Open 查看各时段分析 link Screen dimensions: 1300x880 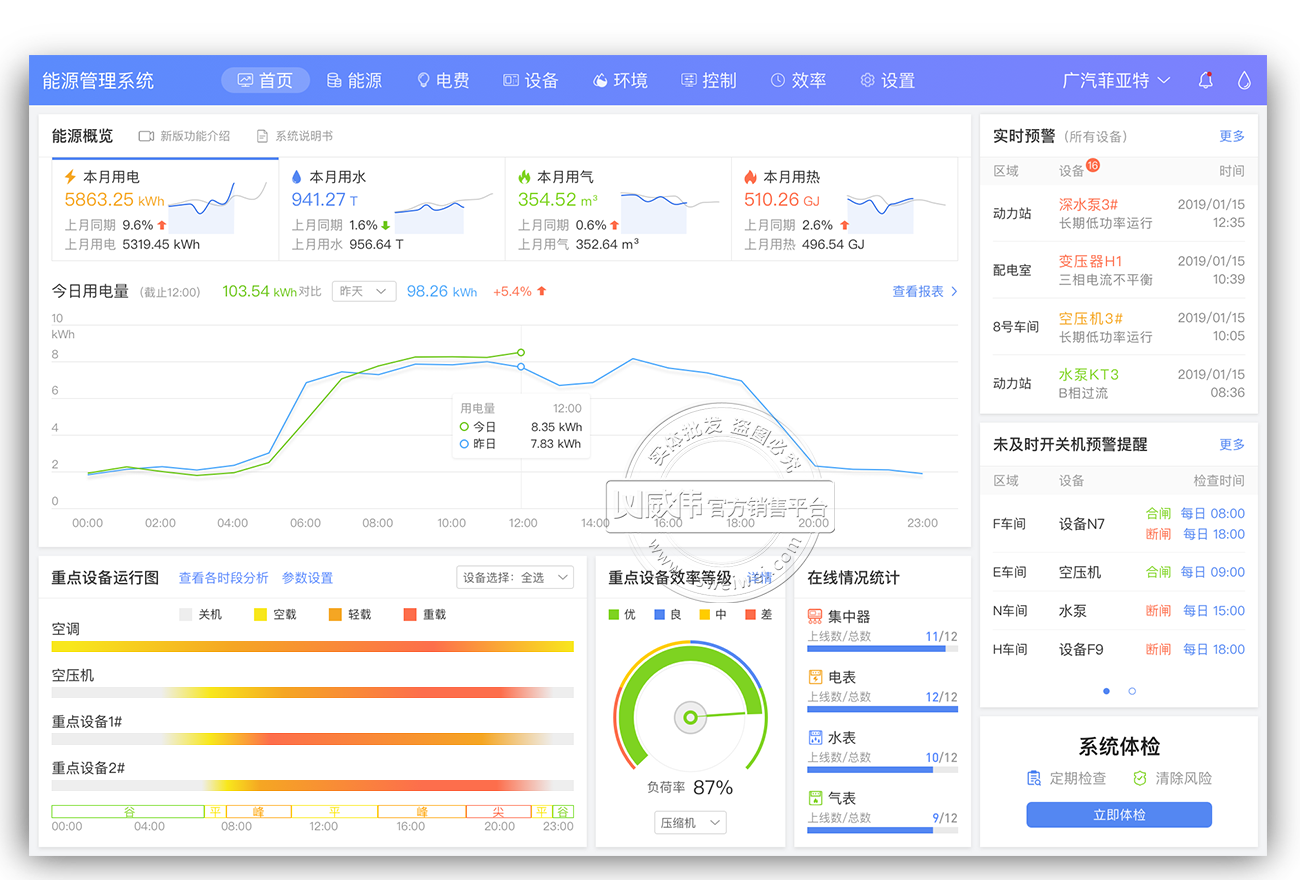point(224,577)
